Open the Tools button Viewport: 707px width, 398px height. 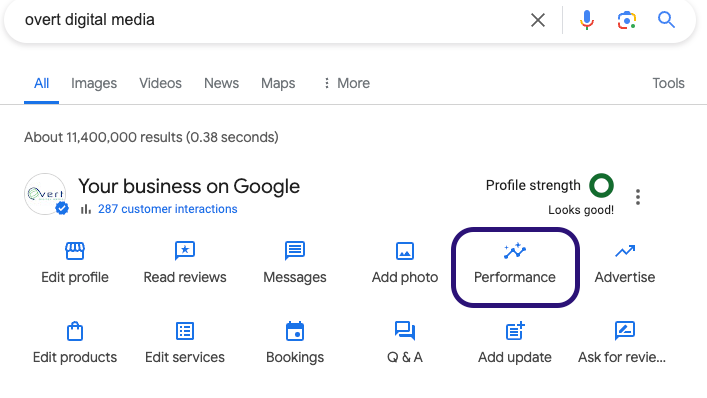click(668, 83)
